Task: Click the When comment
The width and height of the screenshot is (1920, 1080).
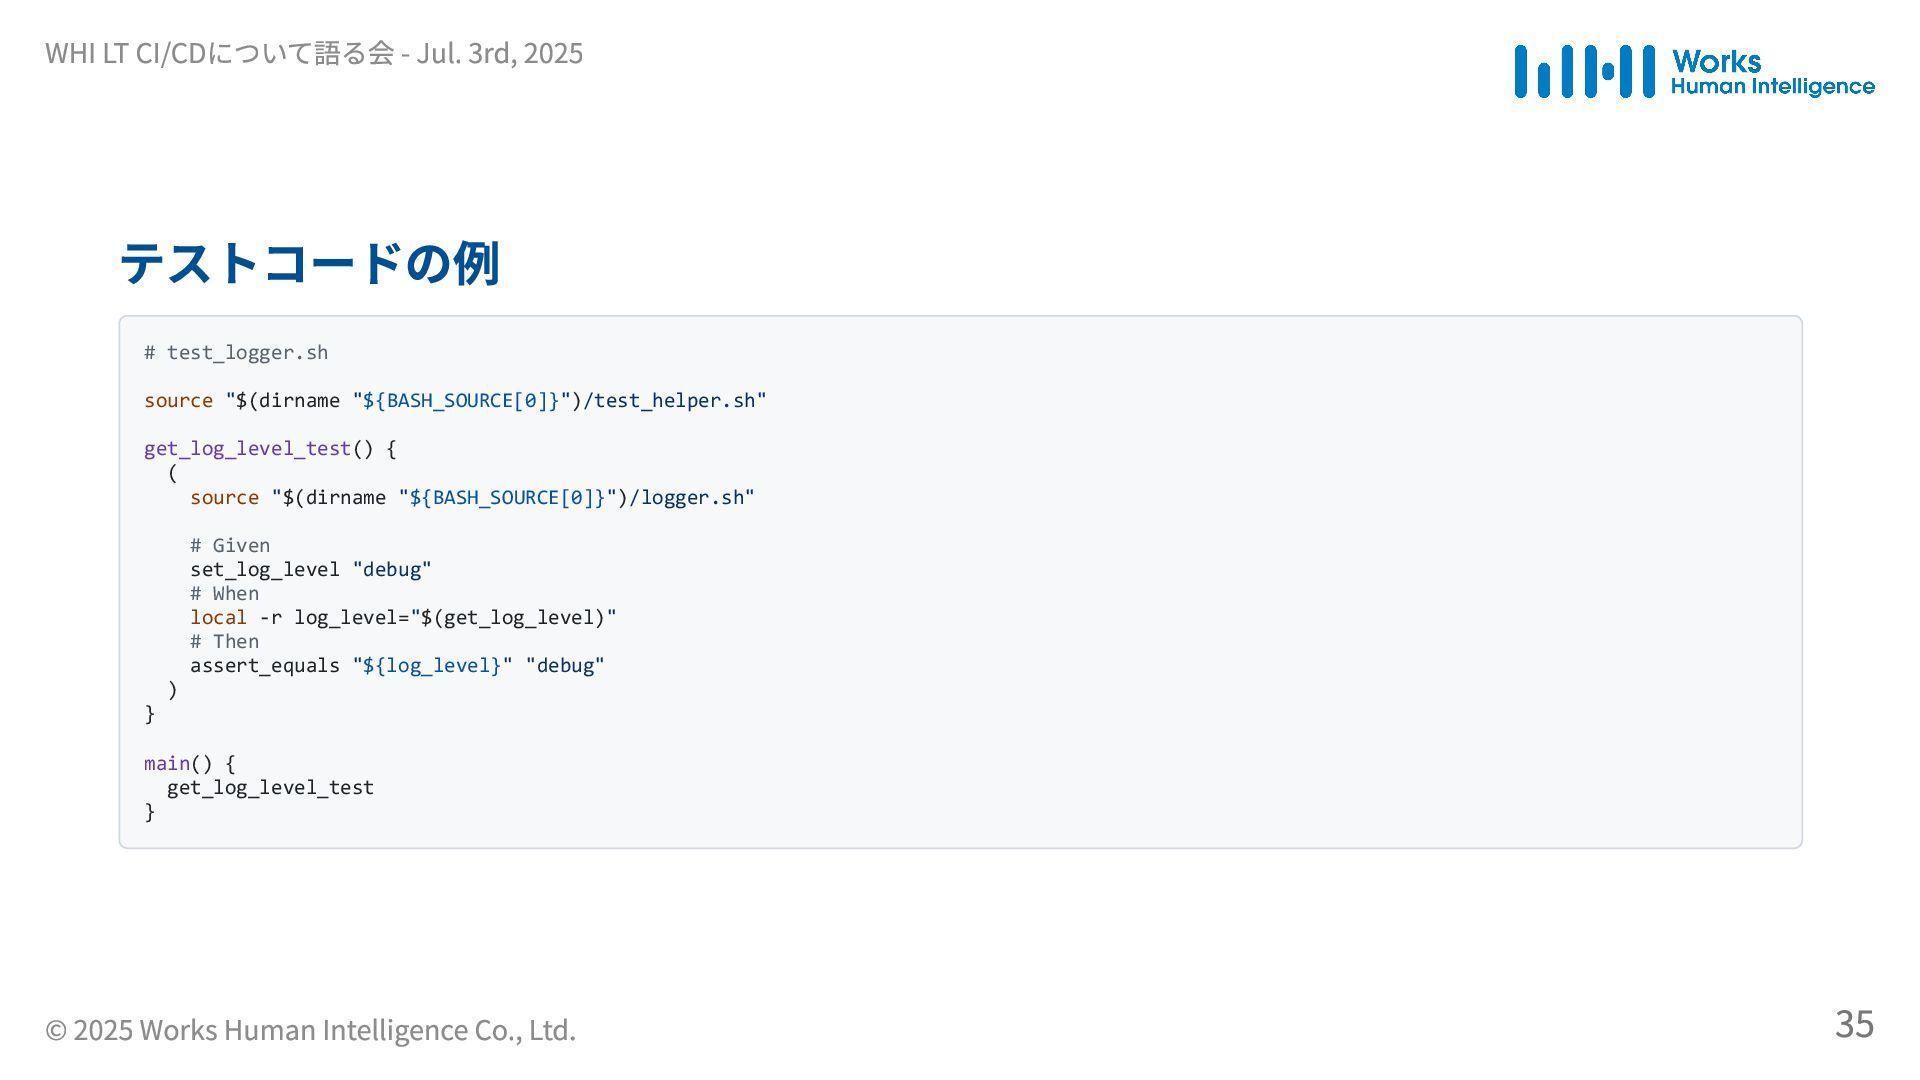Action: pos(224,593)
